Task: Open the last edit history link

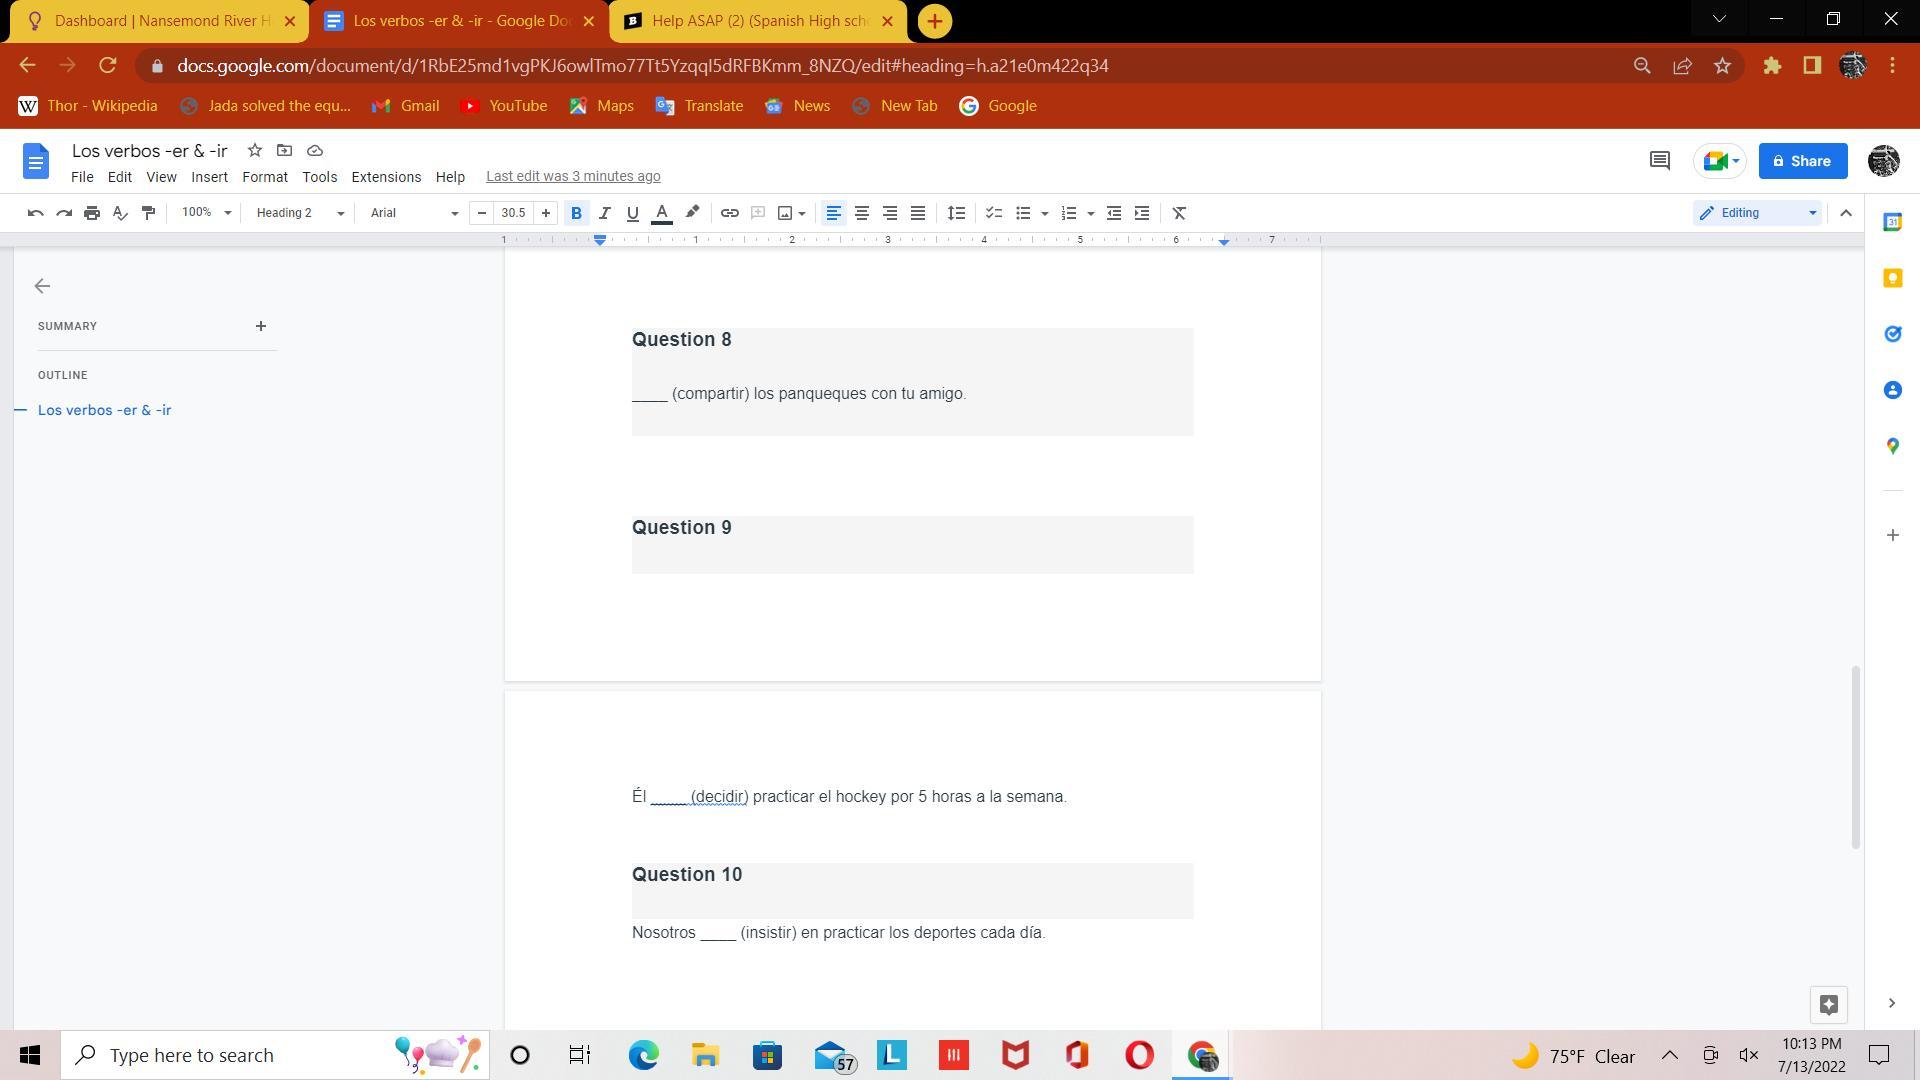Action: click(x=573, y=177)
